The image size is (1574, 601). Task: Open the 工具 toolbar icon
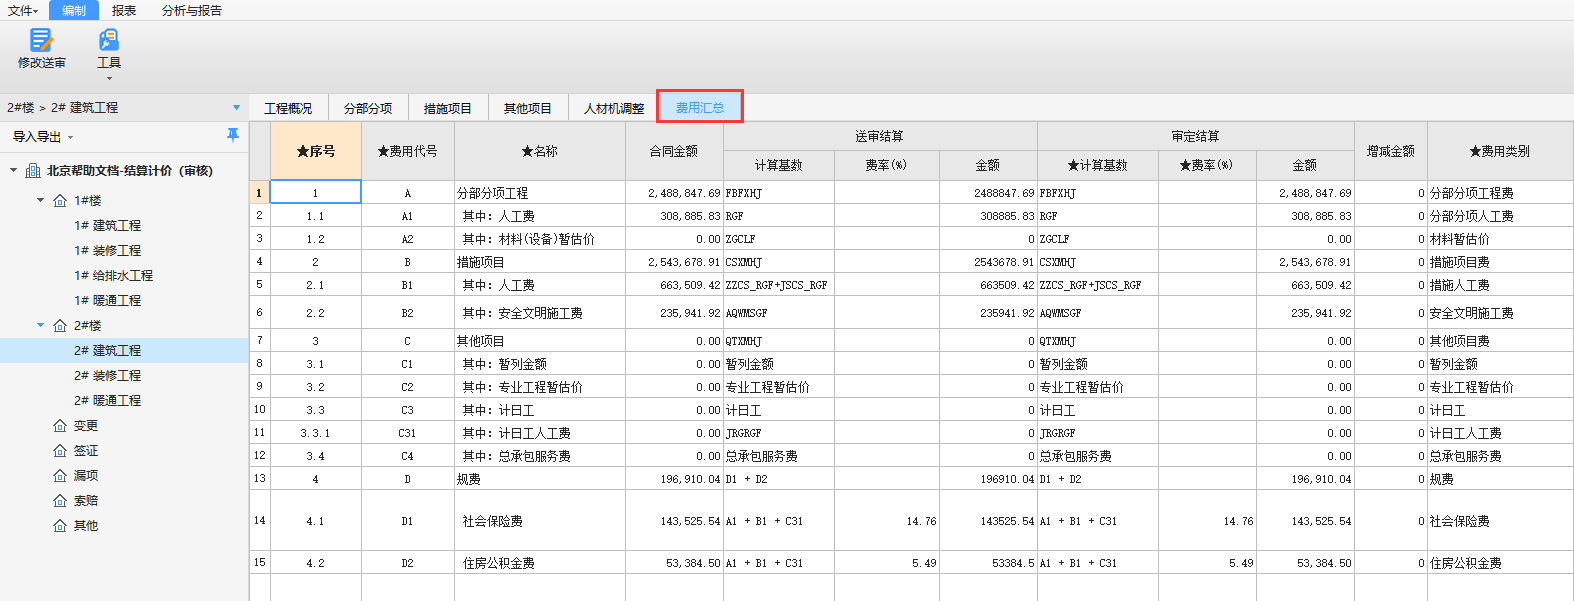click(109, 40)
